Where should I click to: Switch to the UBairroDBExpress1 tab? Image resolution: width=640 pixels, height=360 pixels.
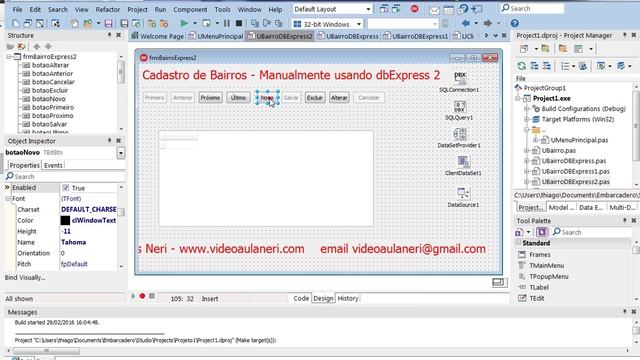tap(416, 36)
